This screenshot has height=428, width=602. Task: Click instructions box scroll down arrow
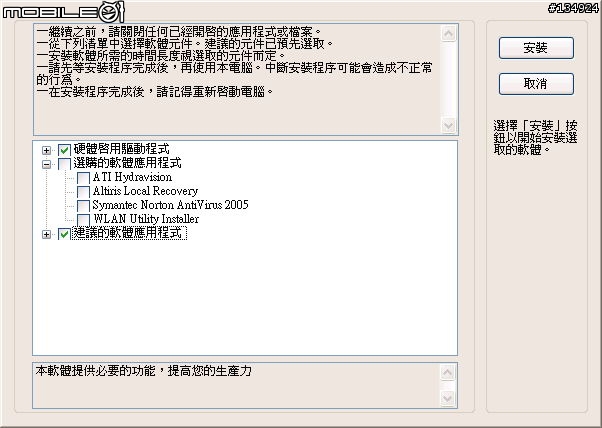tap(448, 125)
